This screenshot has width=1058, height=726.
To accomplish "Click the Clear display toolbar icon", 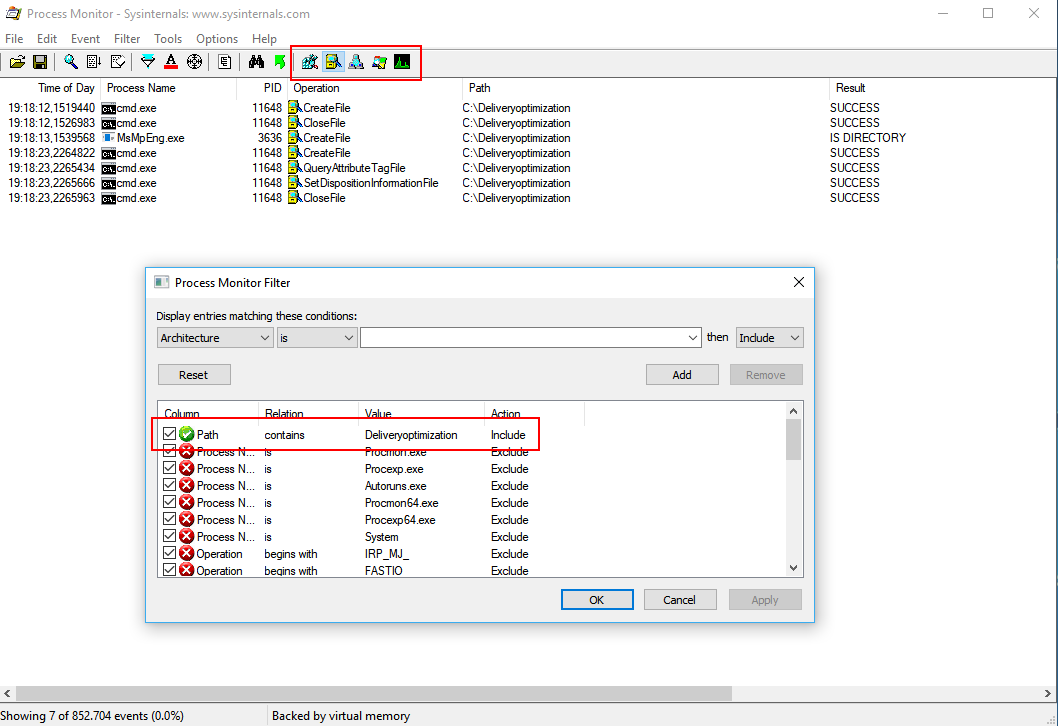I will (117, 62).
